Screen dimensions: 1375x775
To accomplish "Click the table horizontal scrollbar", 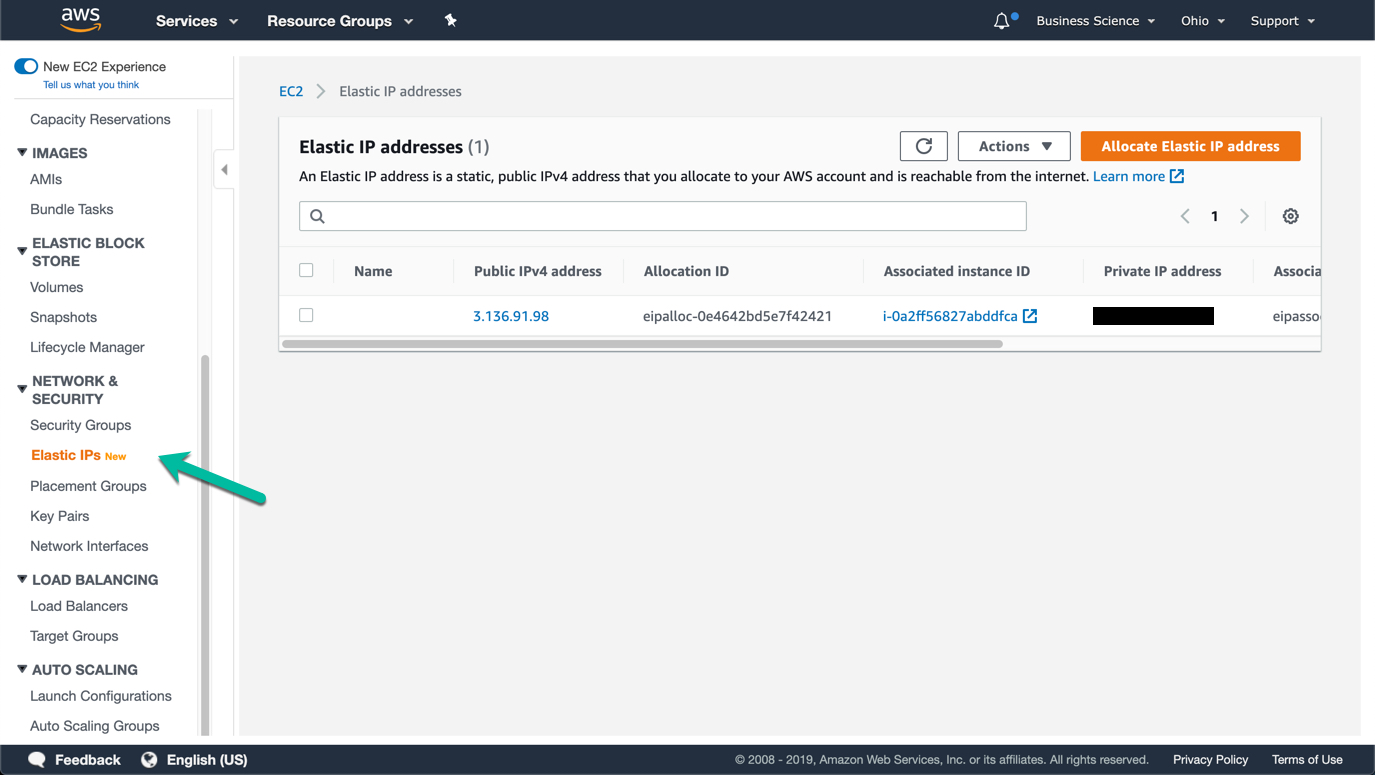I will (x=642, y=344).
